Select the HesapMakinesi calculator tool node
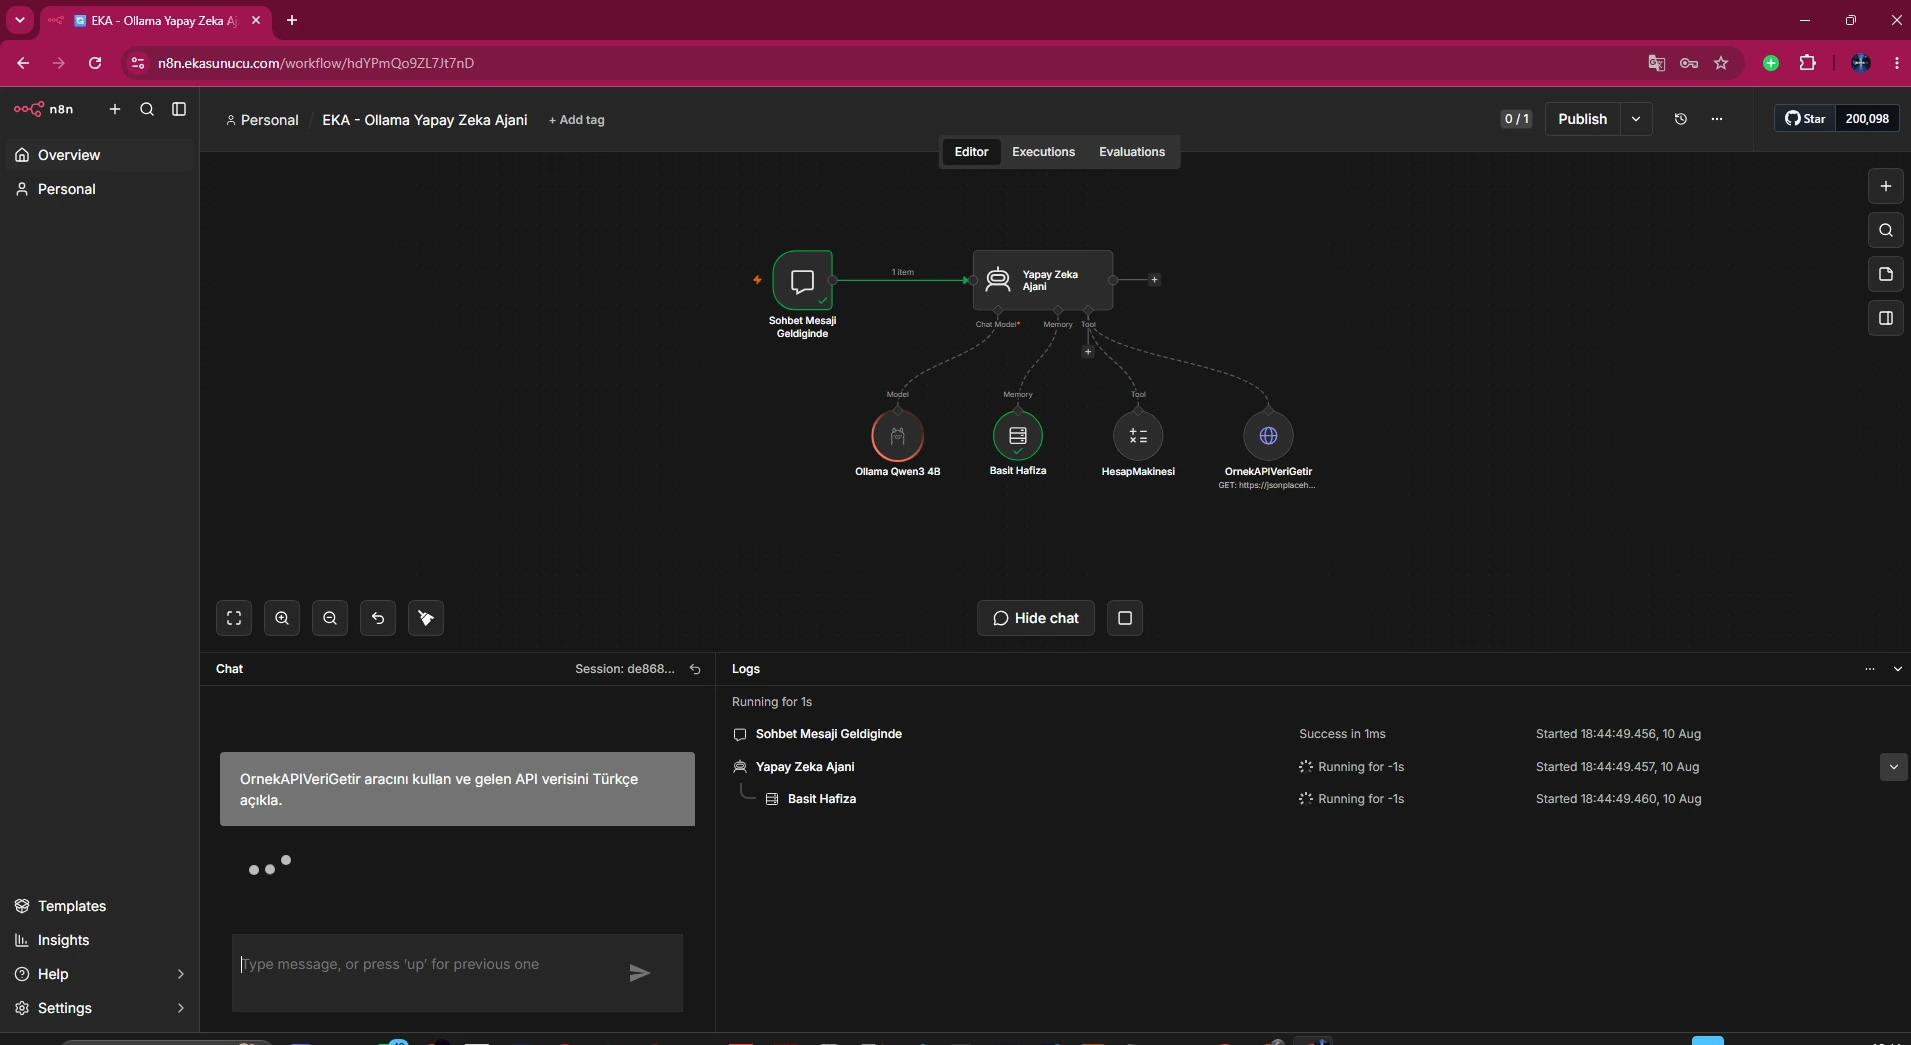1911x1045 pixels. pos(1138,436)
